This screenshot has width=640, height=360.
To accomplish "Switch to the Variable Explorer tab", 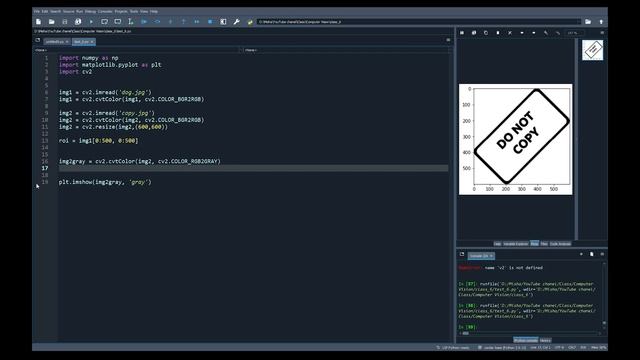I will click(x=516, y=244).
